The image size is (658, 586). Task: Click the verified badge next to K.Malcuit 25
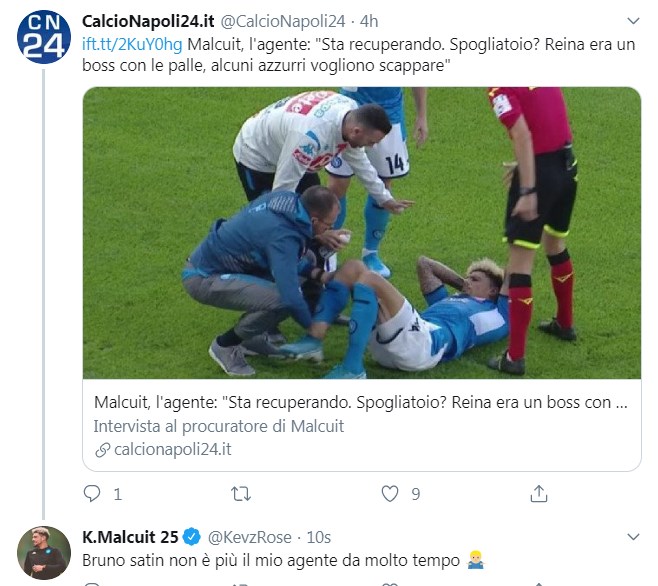(x=192, y=537)
